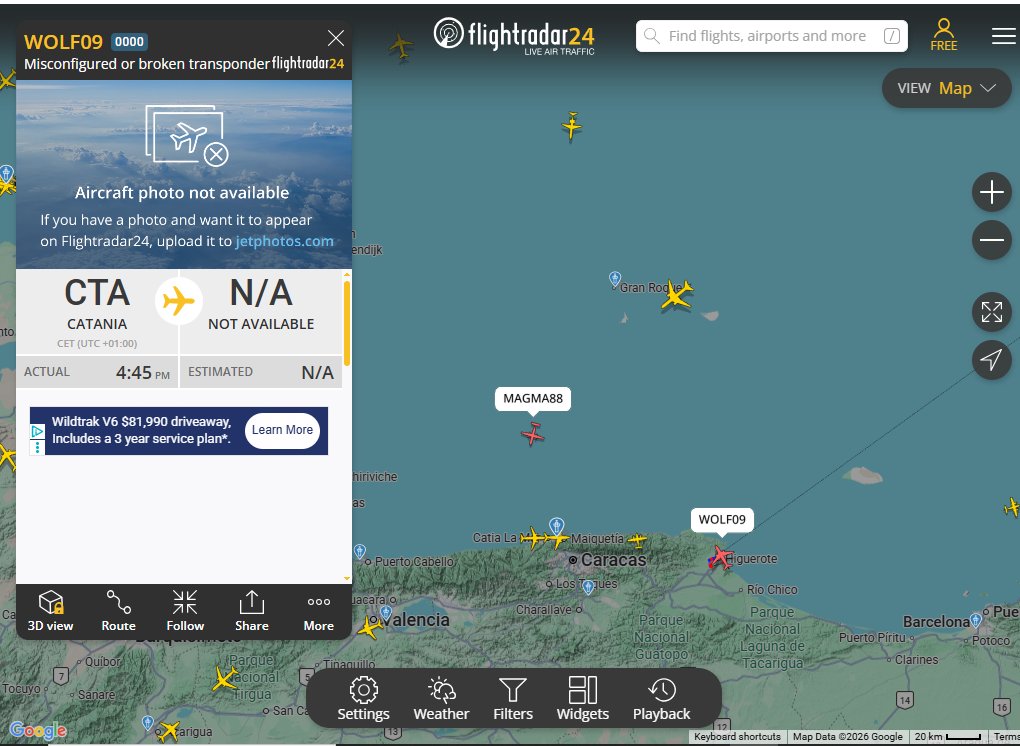This screenshot has height=746, width=1020.
Task: Open the jetphotos.com link
Action: coord(284,241)
